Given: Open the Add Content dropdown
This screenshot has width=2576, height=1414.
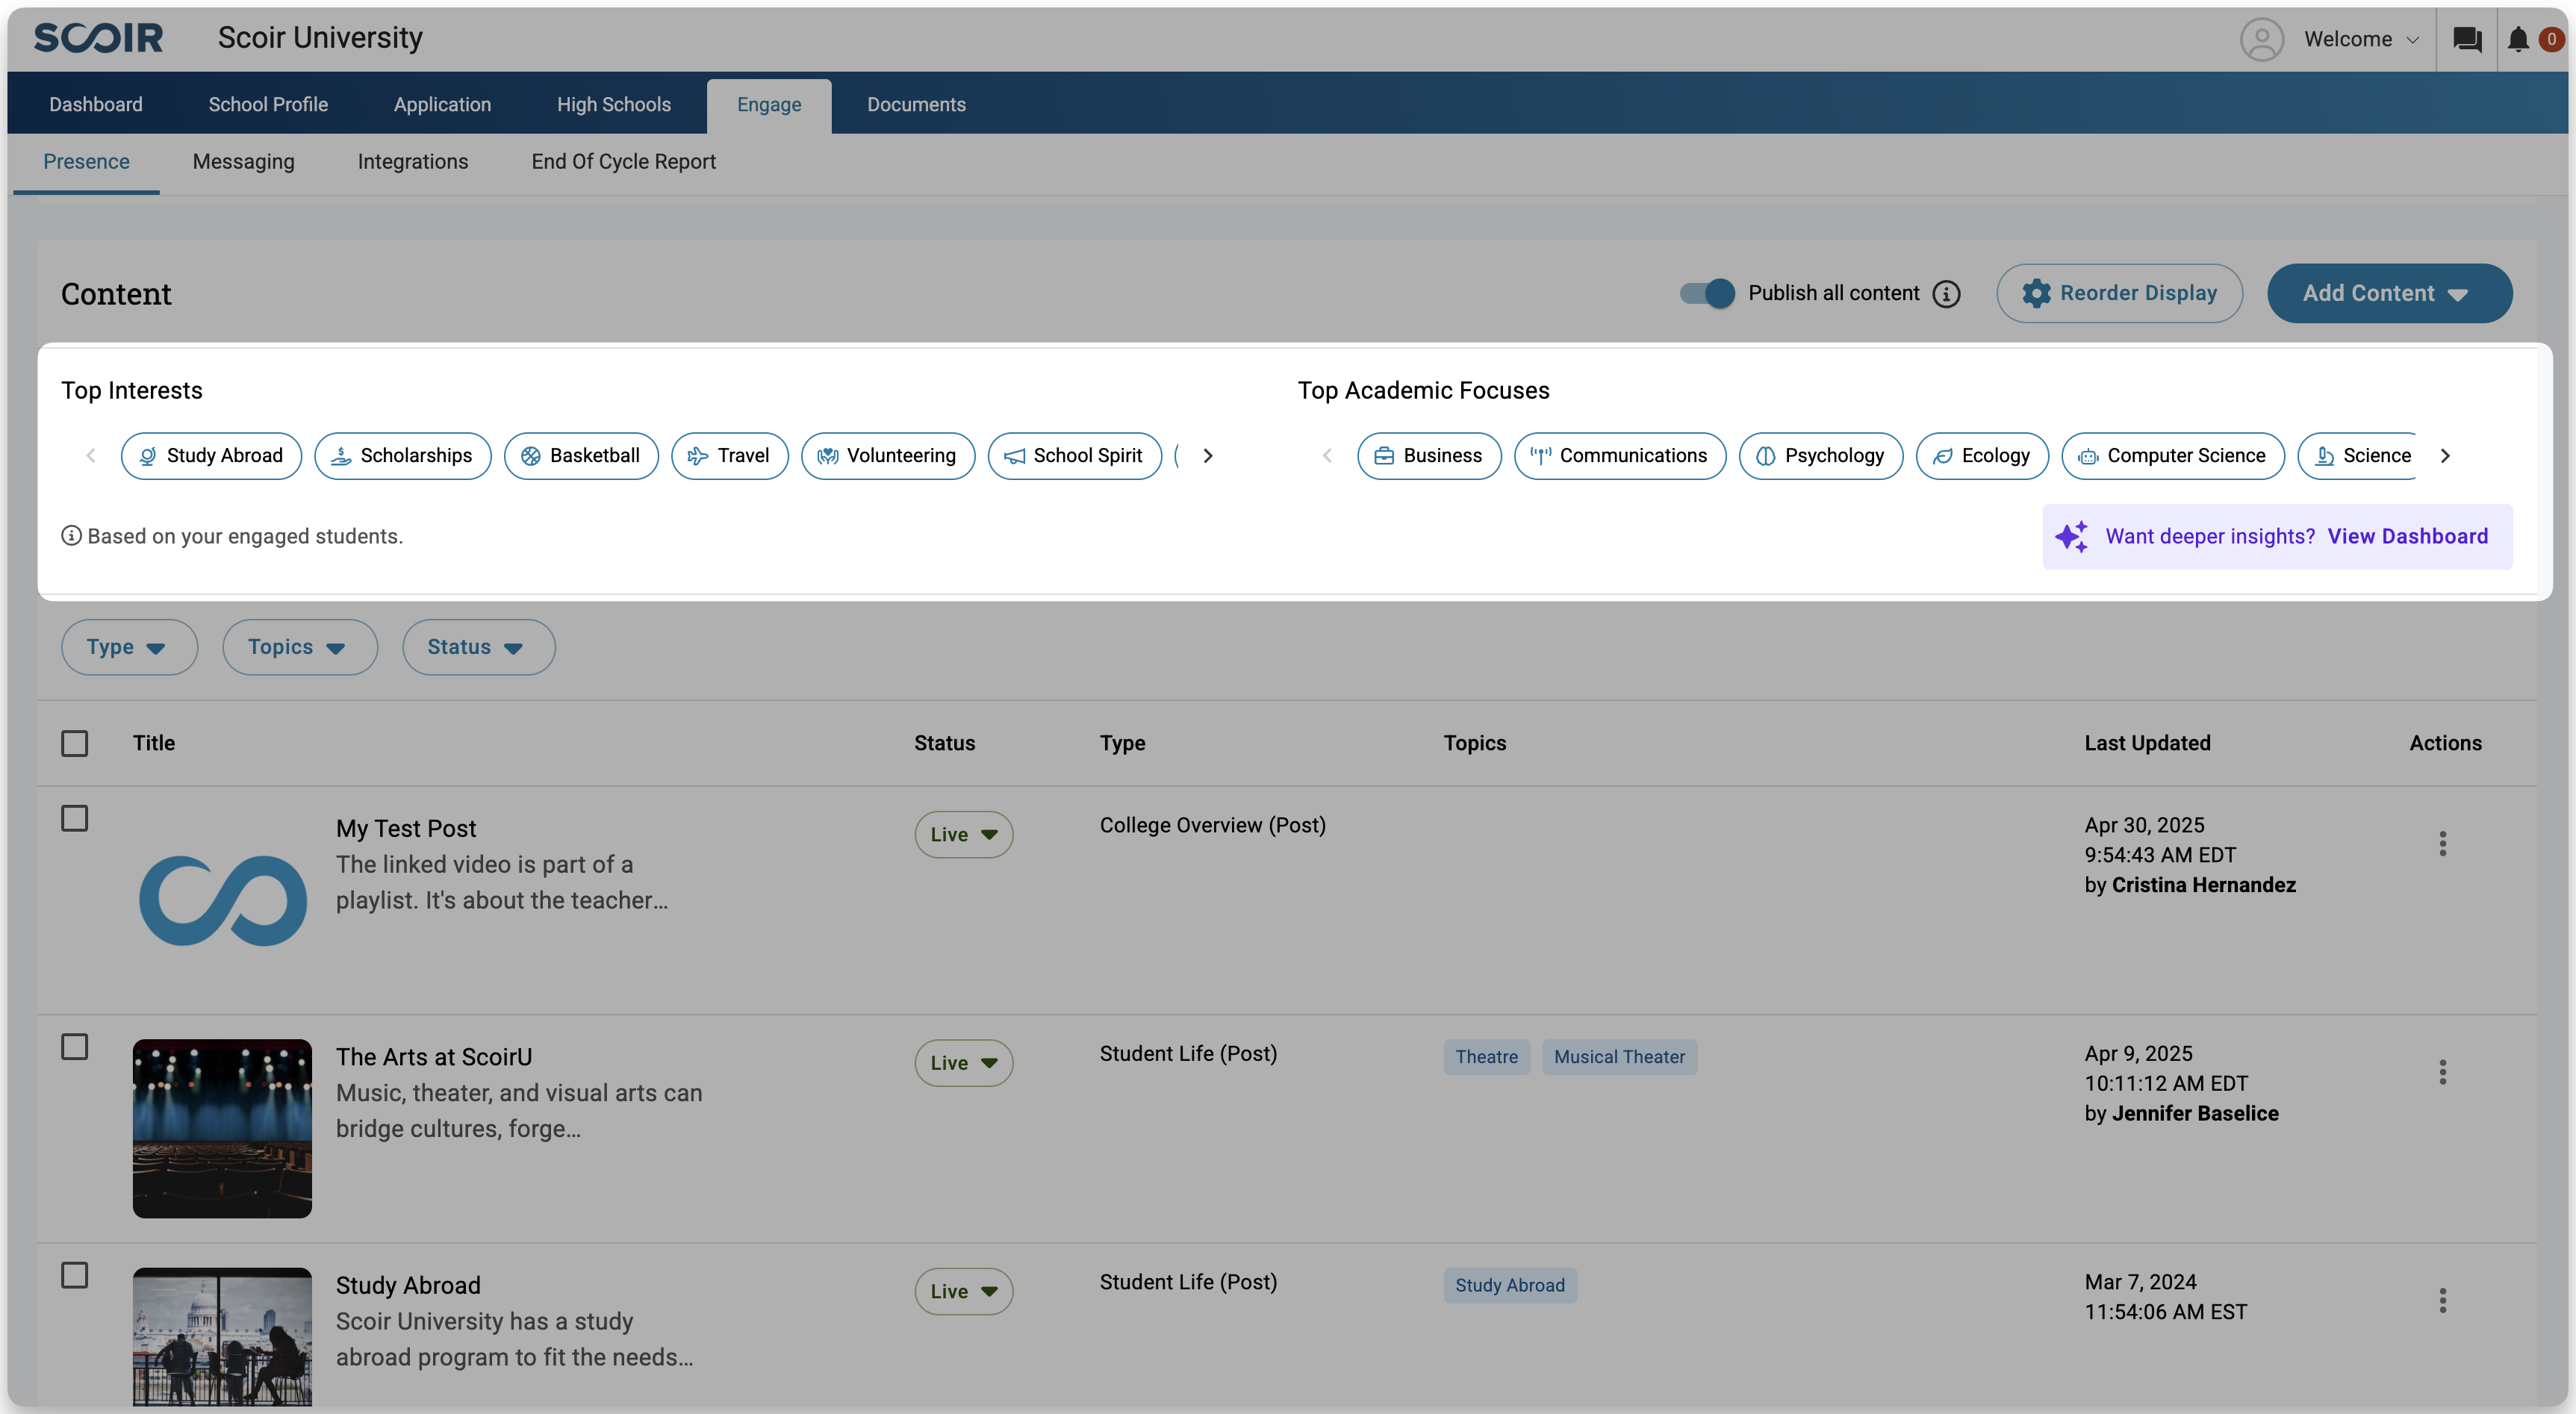Looking at the screenshot, I should point(2388,293).
